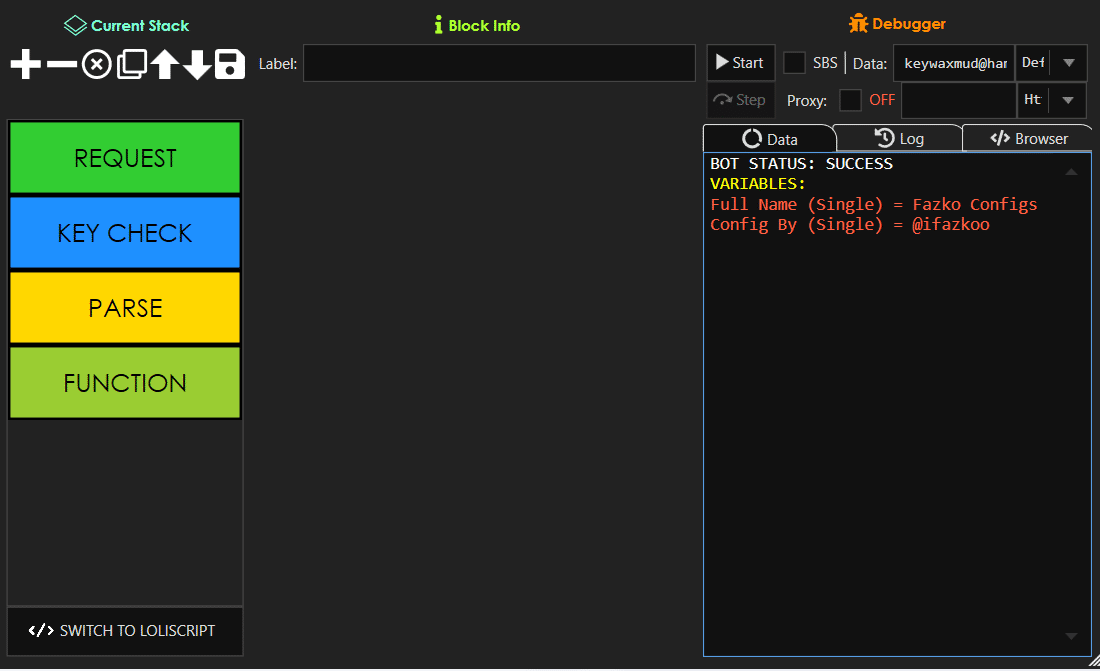This screenshot has width=1100, height=671.
Task: Clone a block using the duplicate icon
Action: (x=131, y=63)
